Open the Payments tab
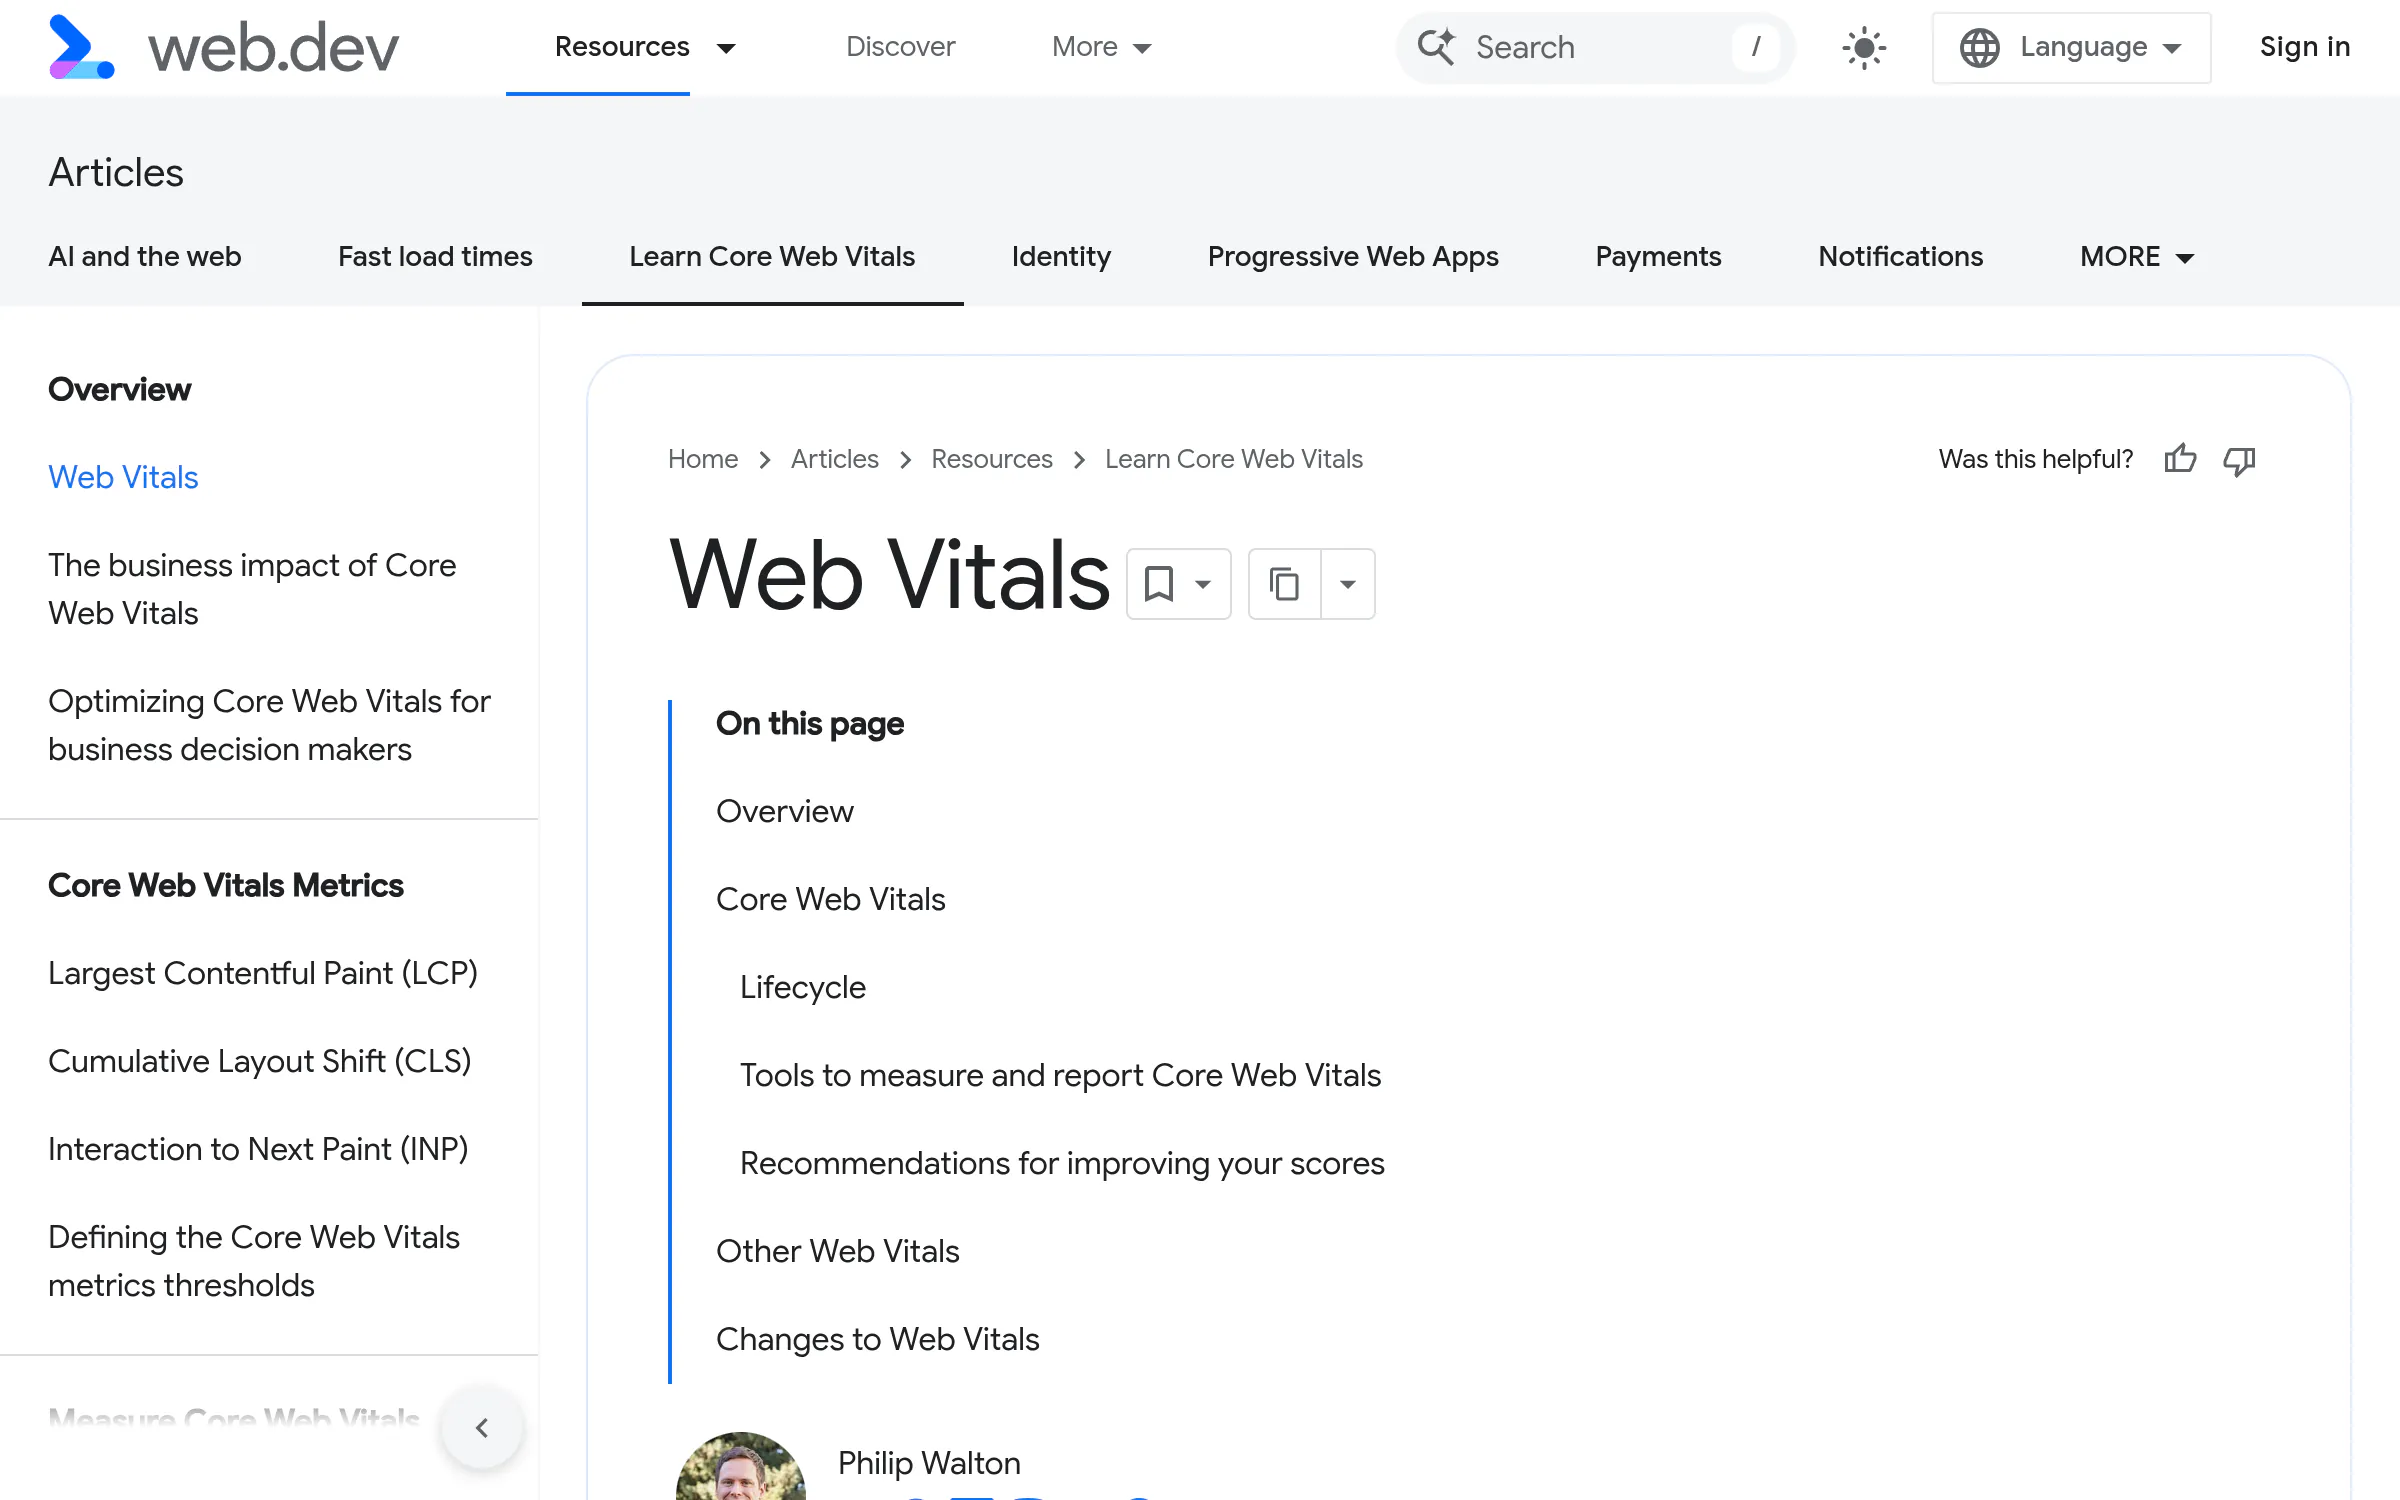This screenshot has height=1500, width=2400. coord(1658,257)
